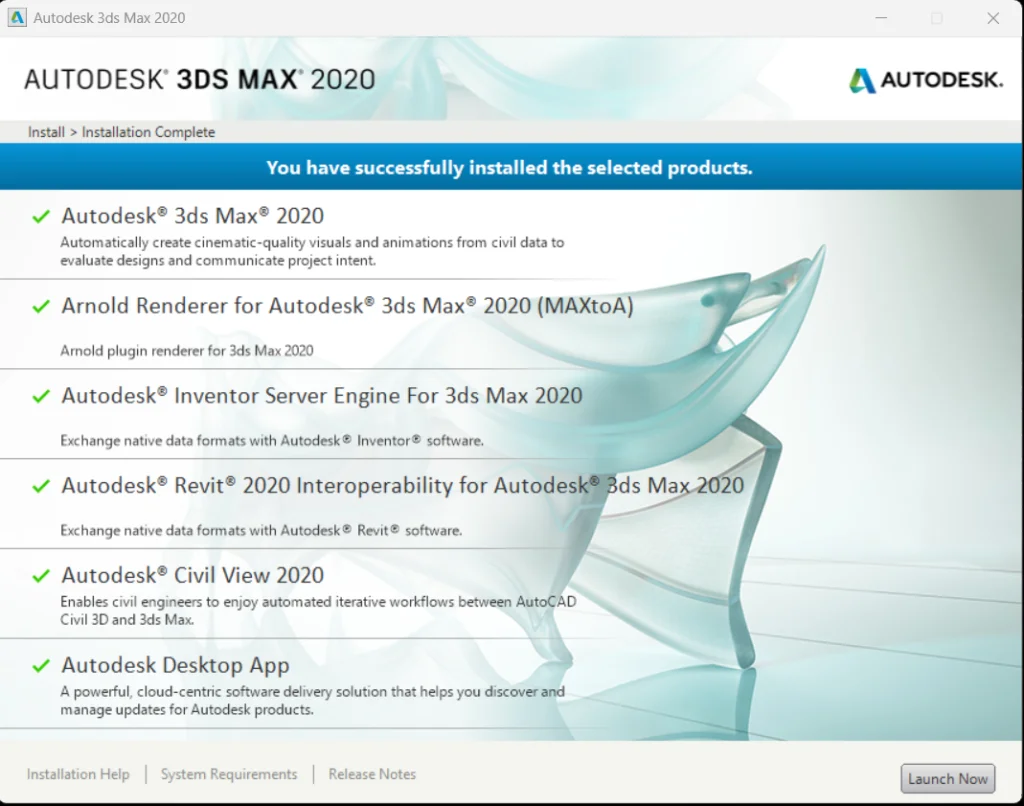Open the System Requirements link
The width and height of the screenshot is (1024, 806).
tap(229, 774)
